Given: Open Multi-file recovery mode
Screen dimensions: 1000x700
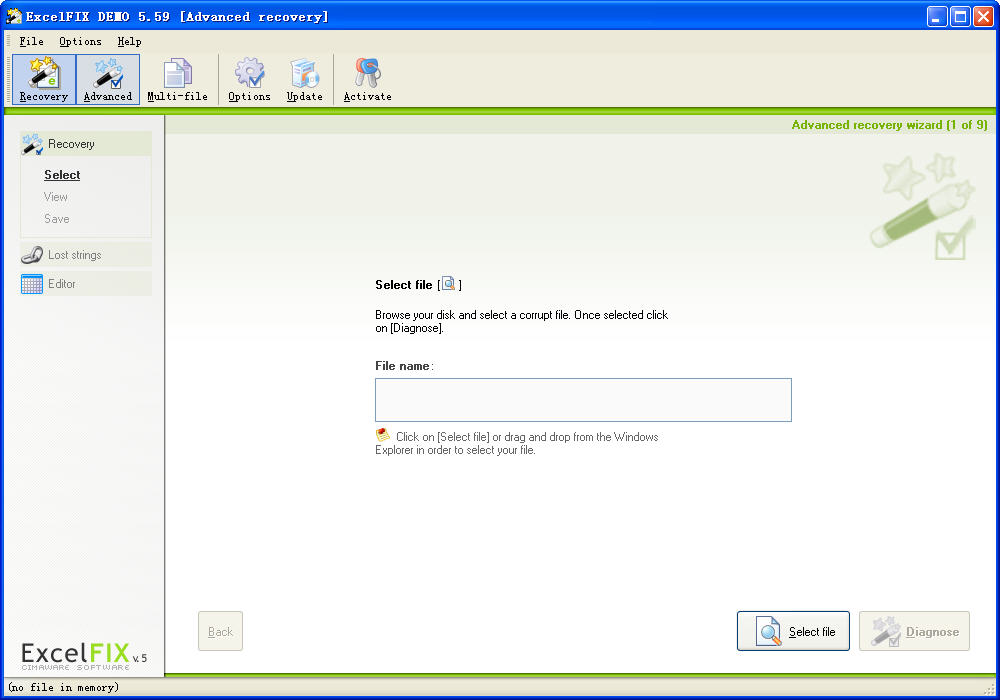Looking at the screenshot, I should point(177,79).
